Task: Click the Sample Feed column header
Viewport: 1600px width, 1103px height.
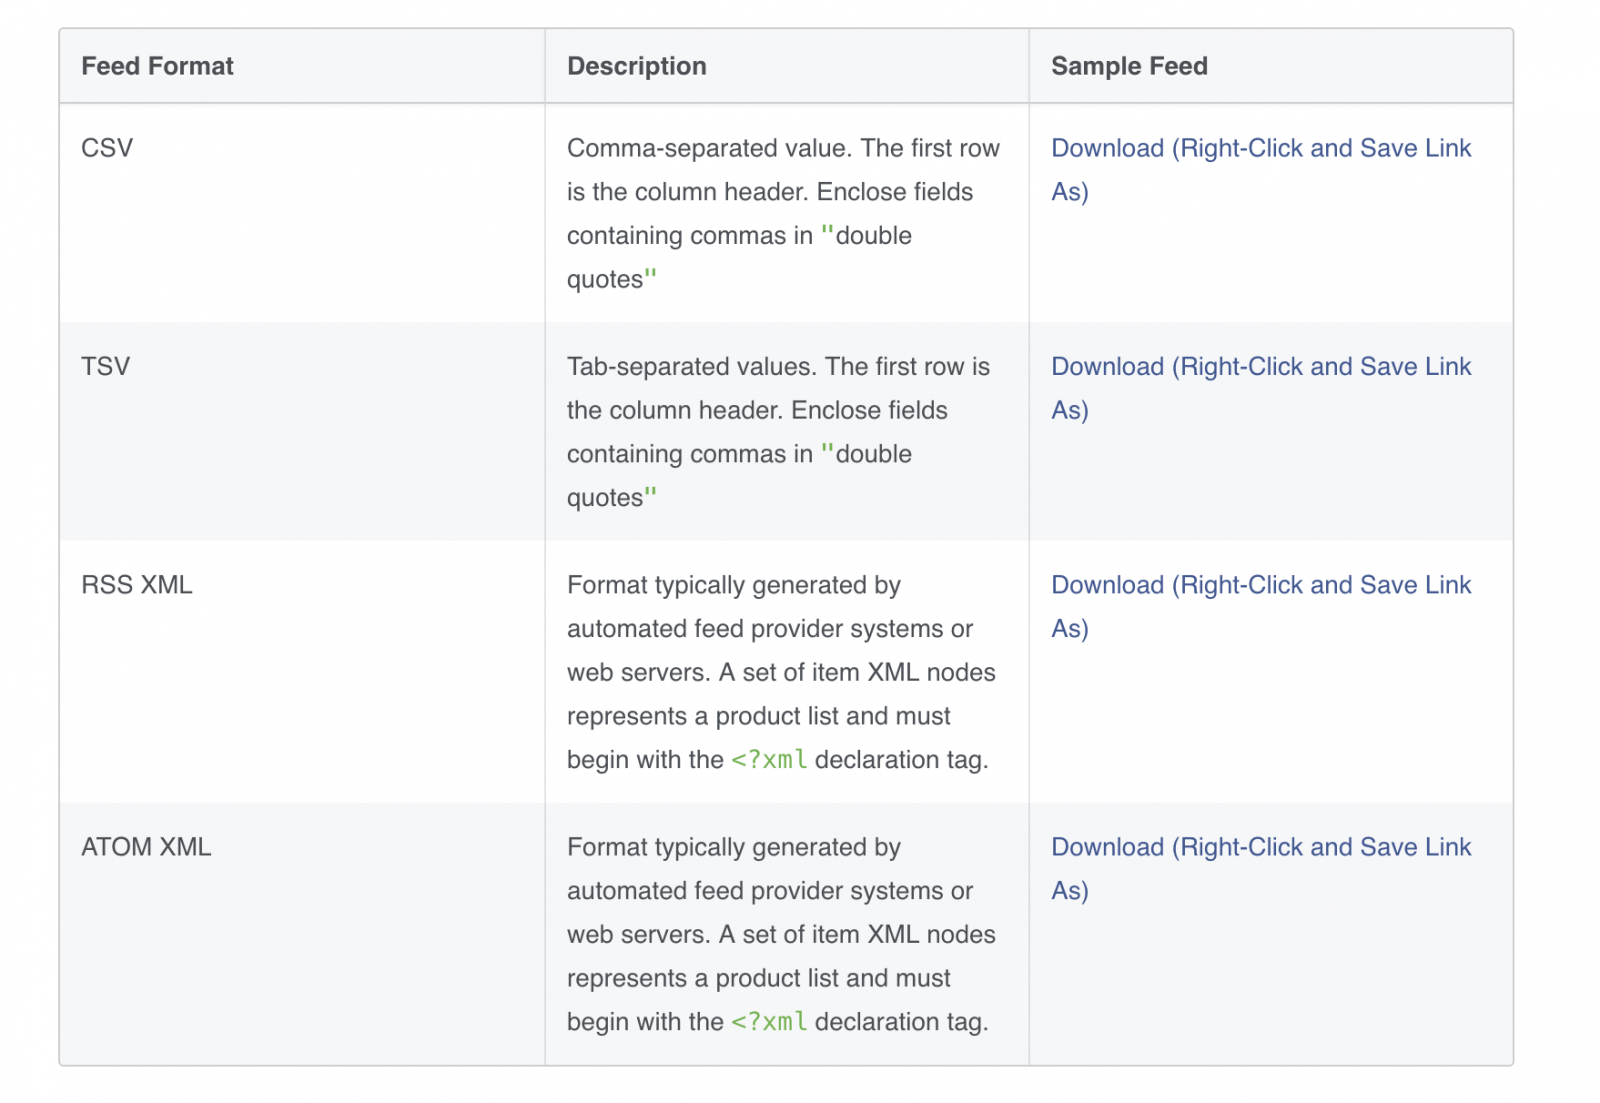Action: (1129, 66)
